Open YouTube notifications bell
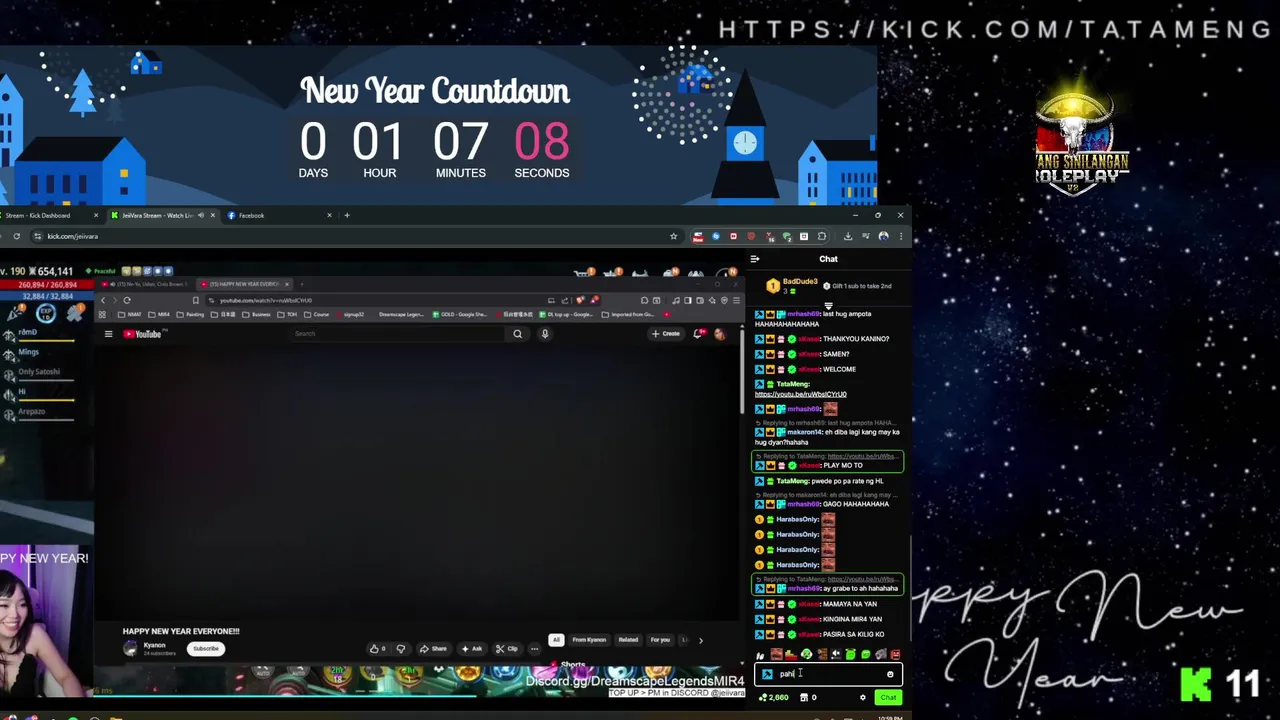The width and height of the screenshot is (1280, 720). point(699,334)
